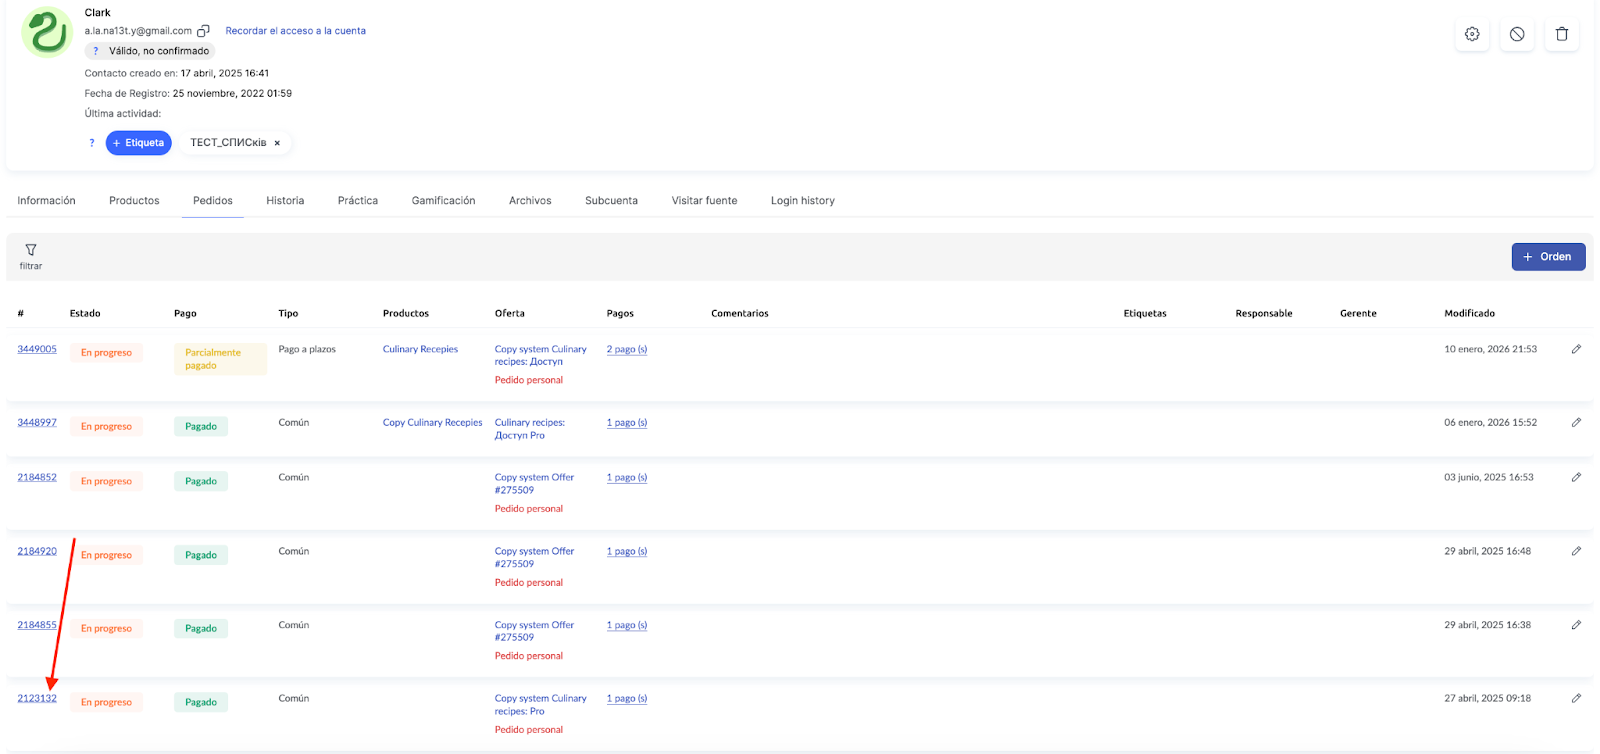Edit order 2184852 with pencil icon
The image size is (1600, 754).
[1576, 477]
